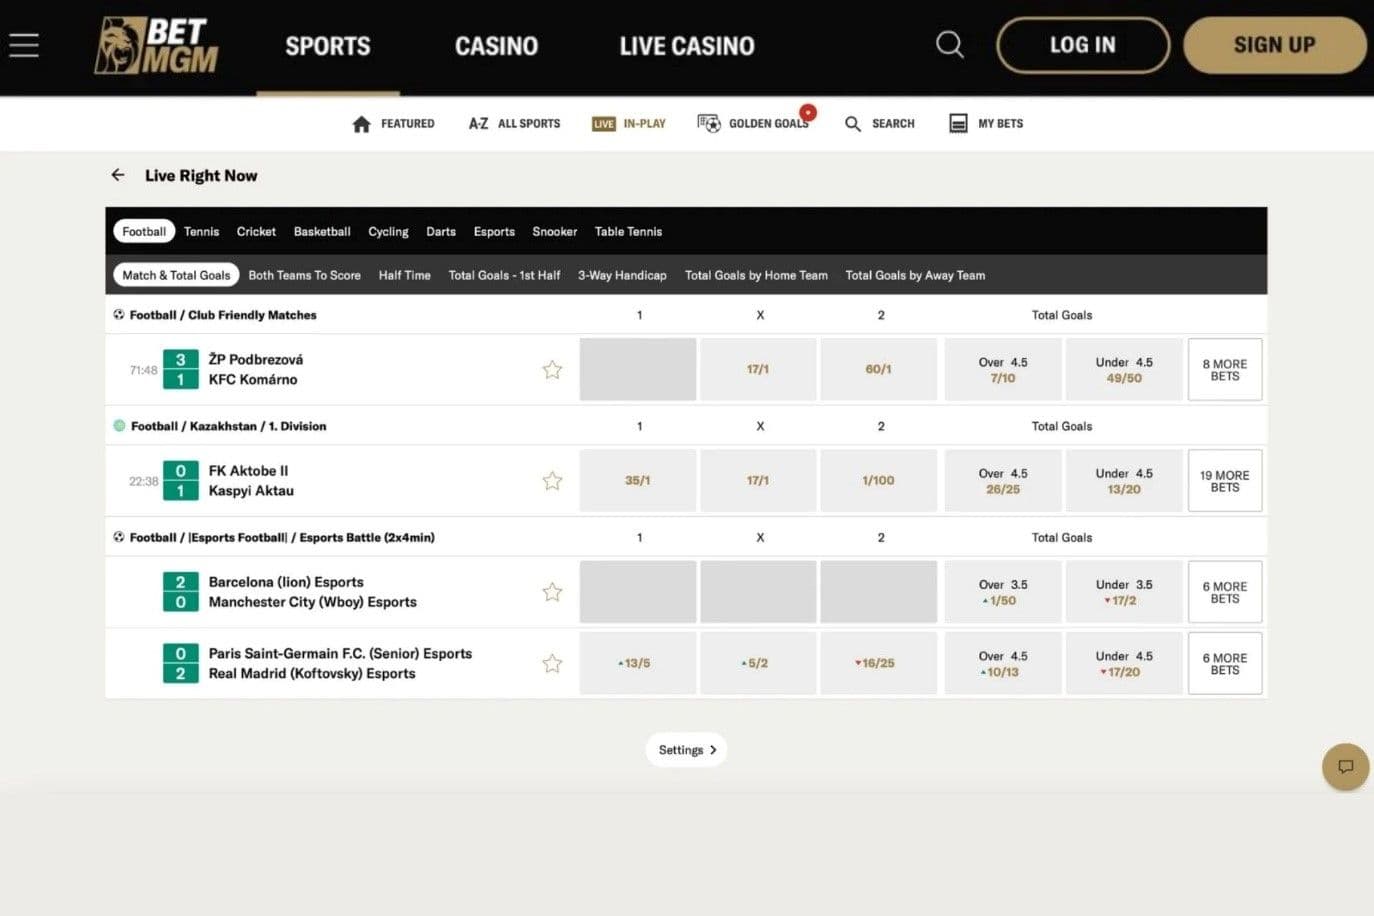
Task: Open 6 MORE BETS for Paris Saint-Germain Esports
Action: coord(1225,663)
